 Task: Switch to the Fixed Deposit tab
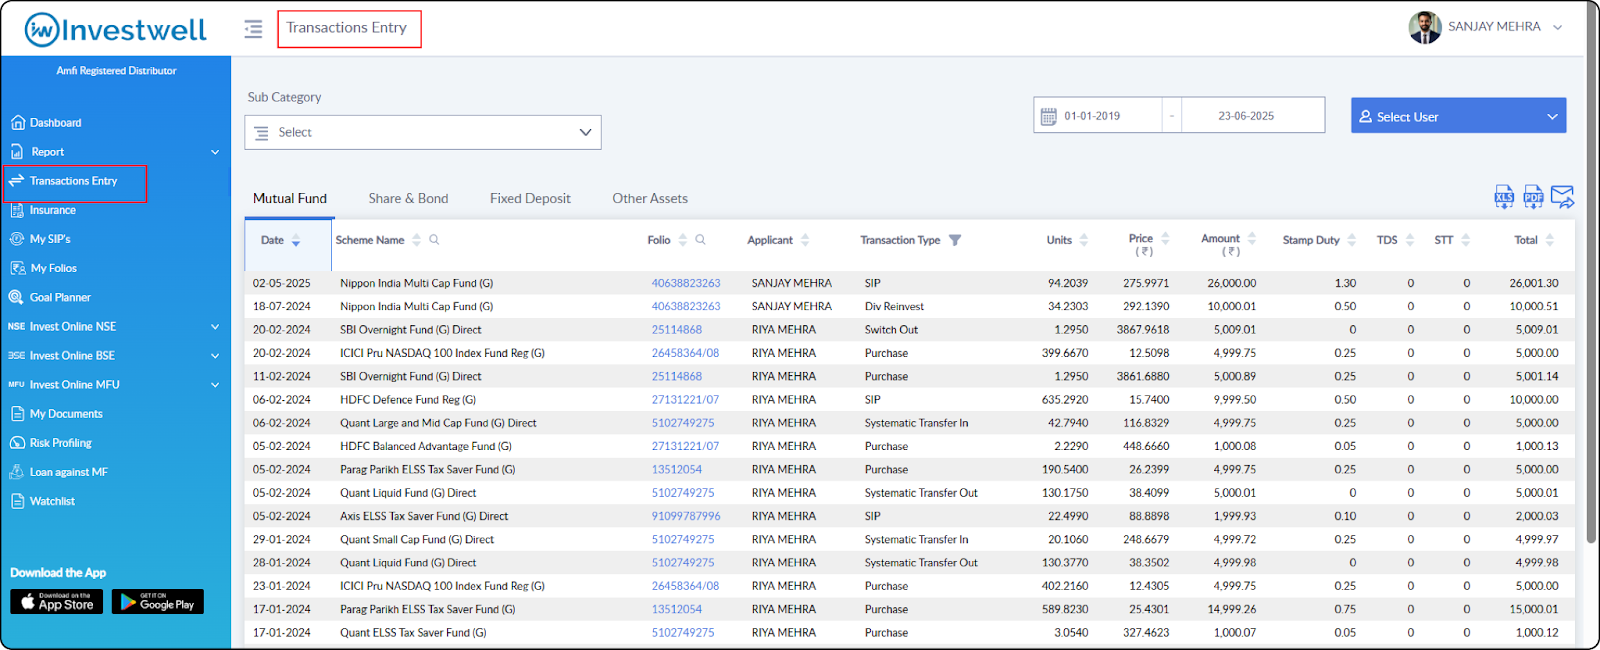530,198
